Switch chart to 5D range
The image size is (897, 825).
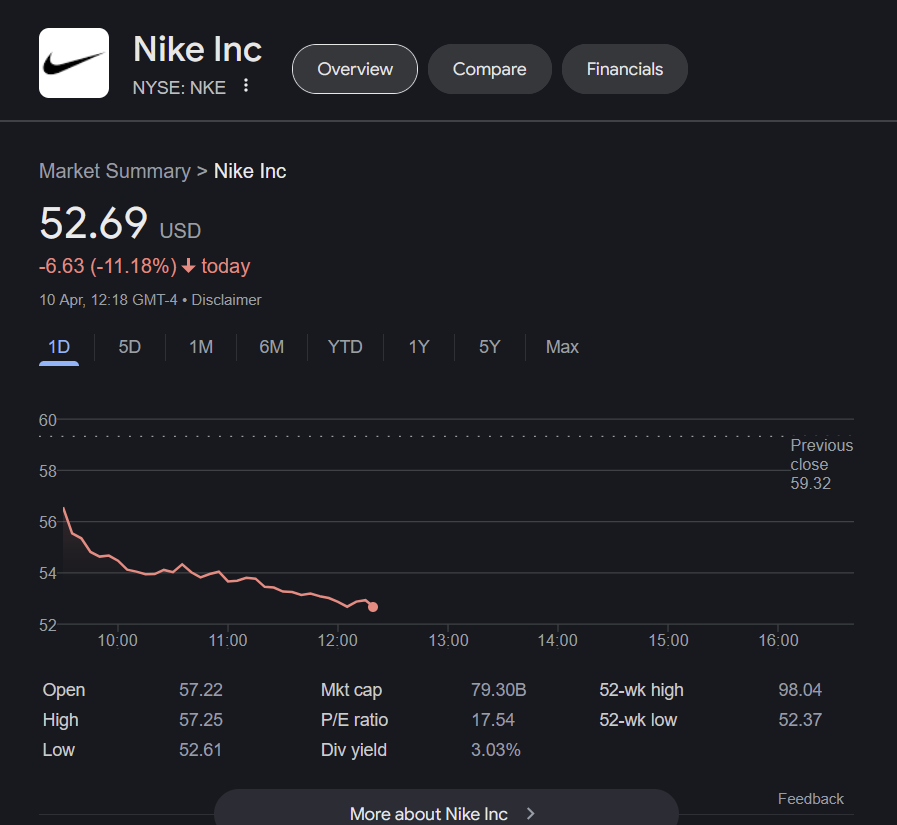tap(130, 347)
